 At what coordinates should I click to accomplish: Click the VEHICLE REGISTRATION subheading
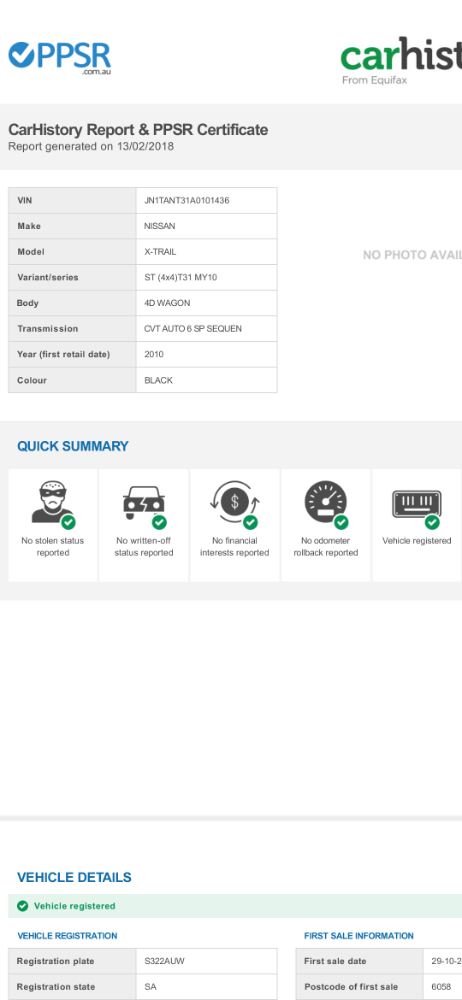[x=67, y=936]
